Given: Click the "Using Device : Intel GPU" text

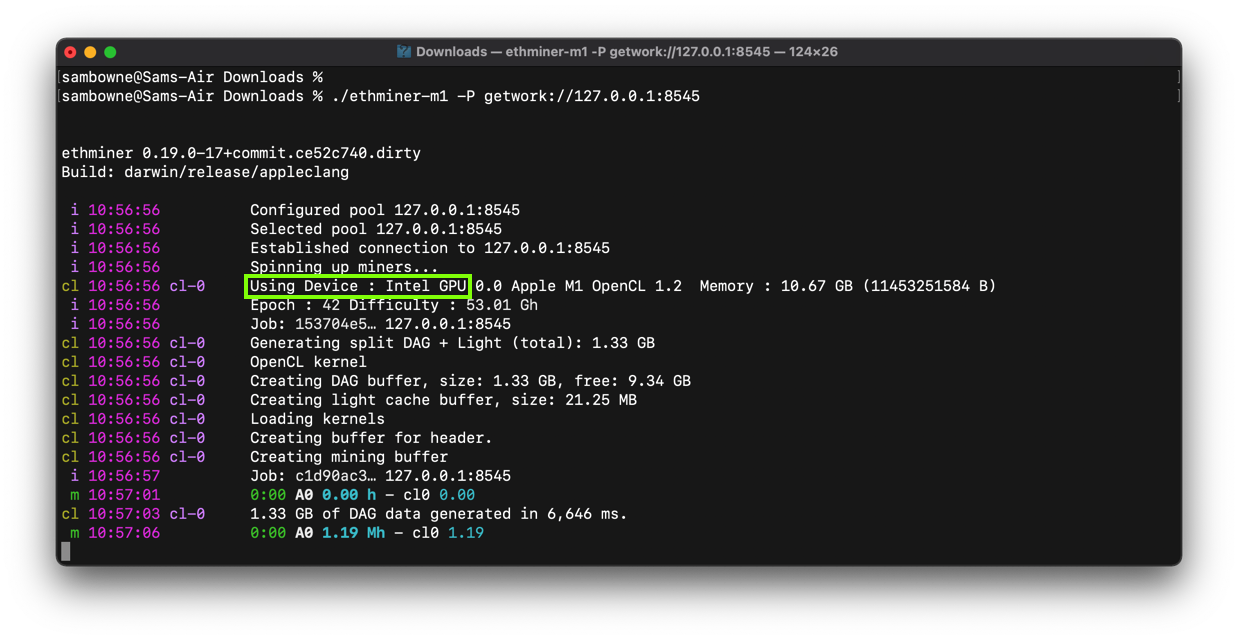Looking at the screenshot, I should tap(358, 286).
